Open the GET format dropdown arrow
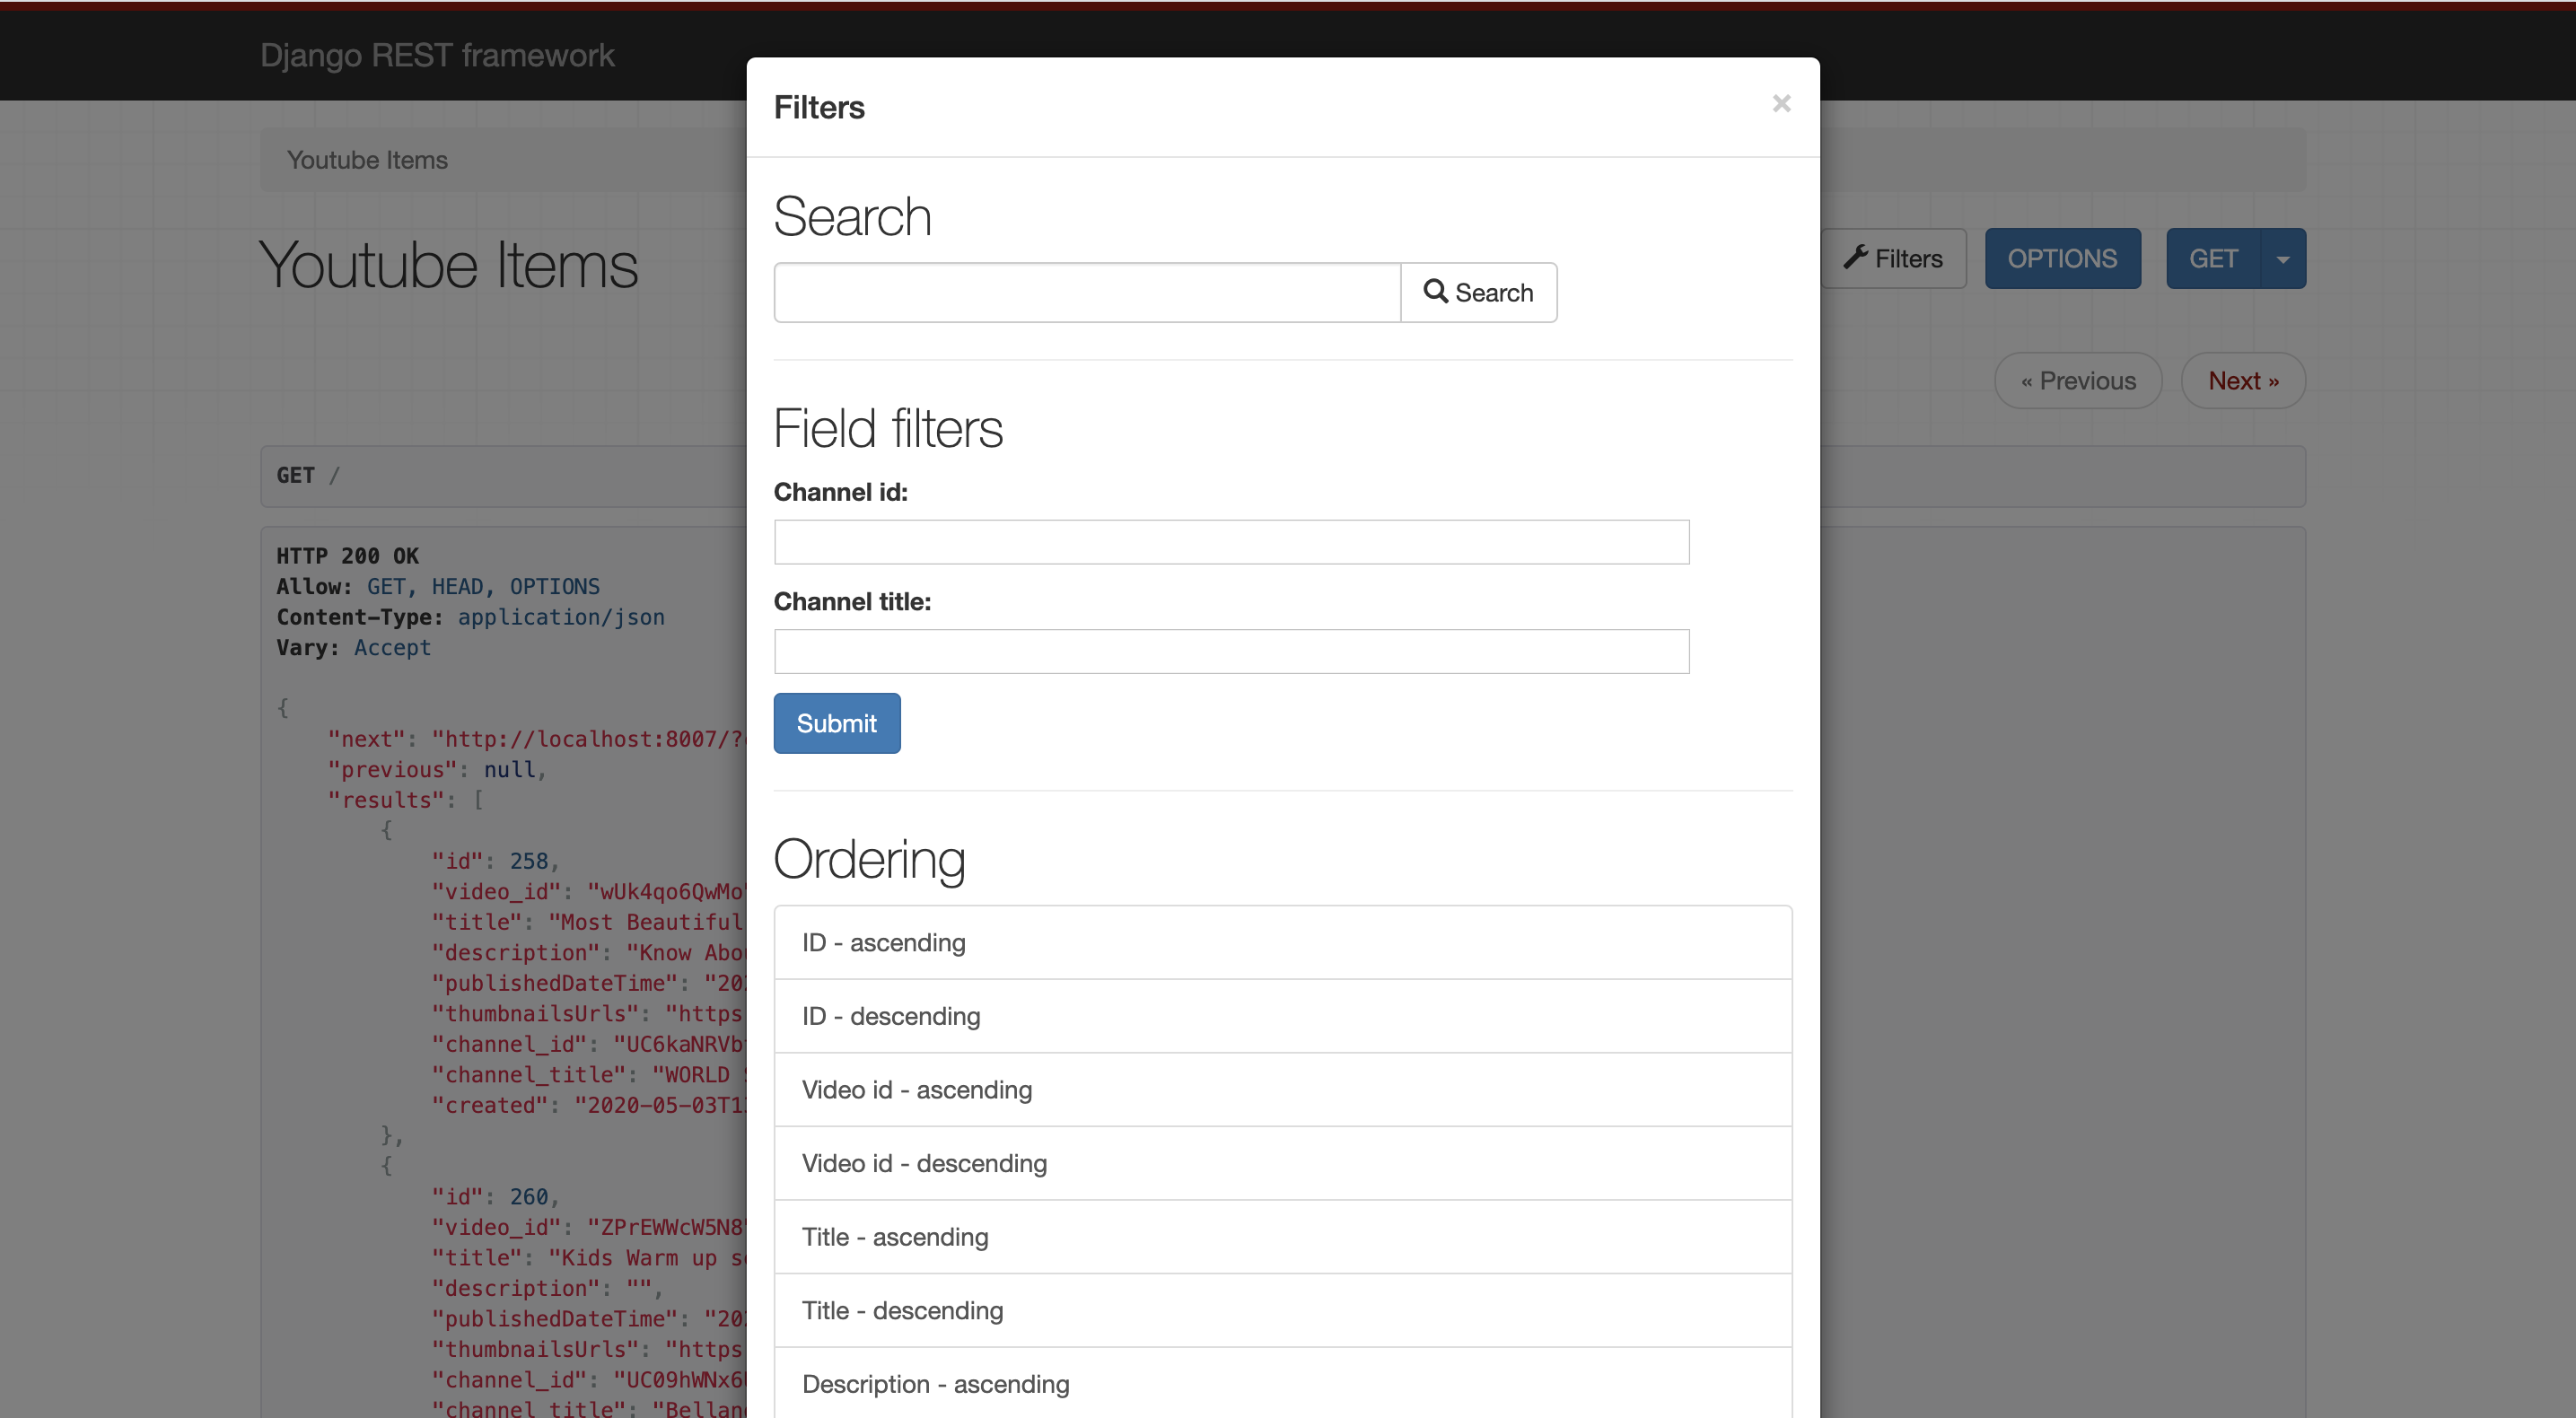Viewport: 2576px width, 1418px height. click(x=2283, y=259)
